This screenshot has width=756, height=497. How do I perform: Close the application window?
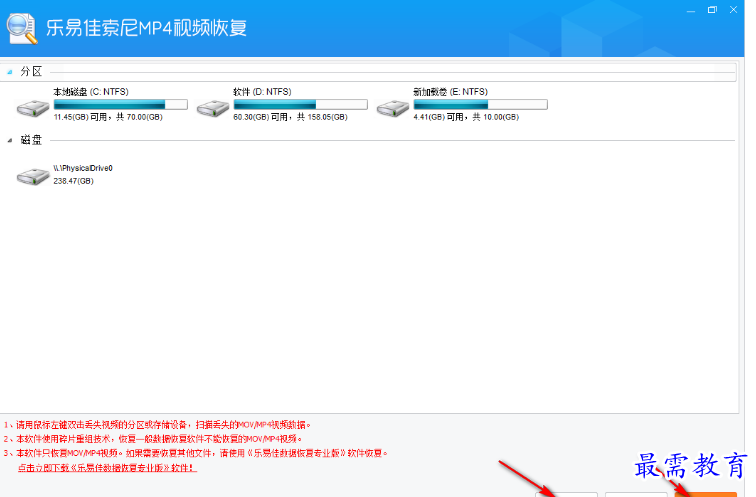coord(733,10)
